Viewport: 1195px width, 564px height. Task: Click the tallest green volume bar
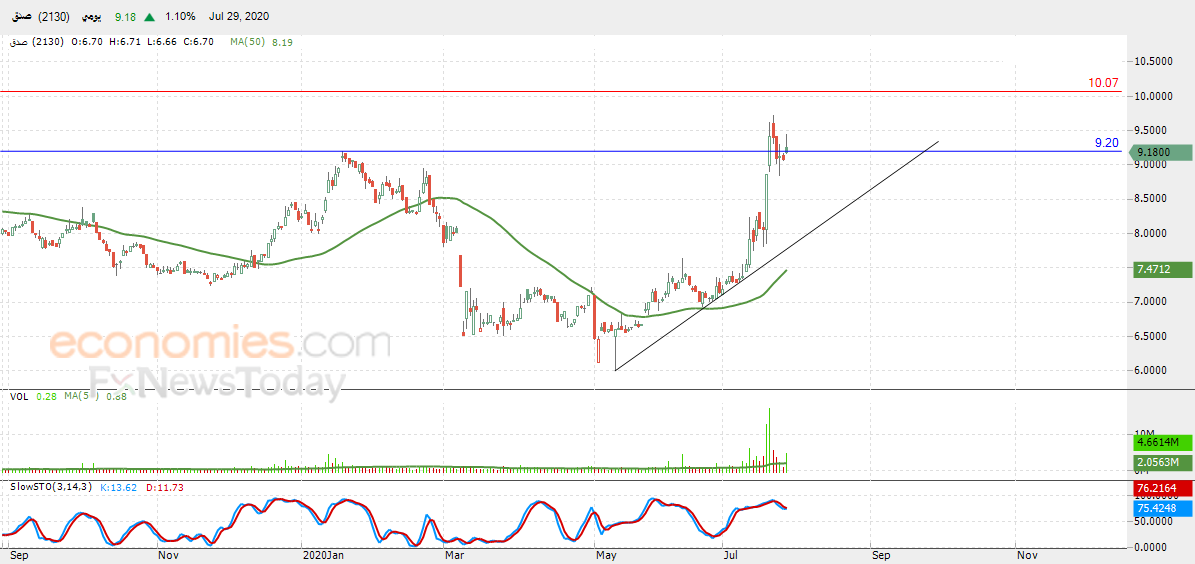coord(769,440)
